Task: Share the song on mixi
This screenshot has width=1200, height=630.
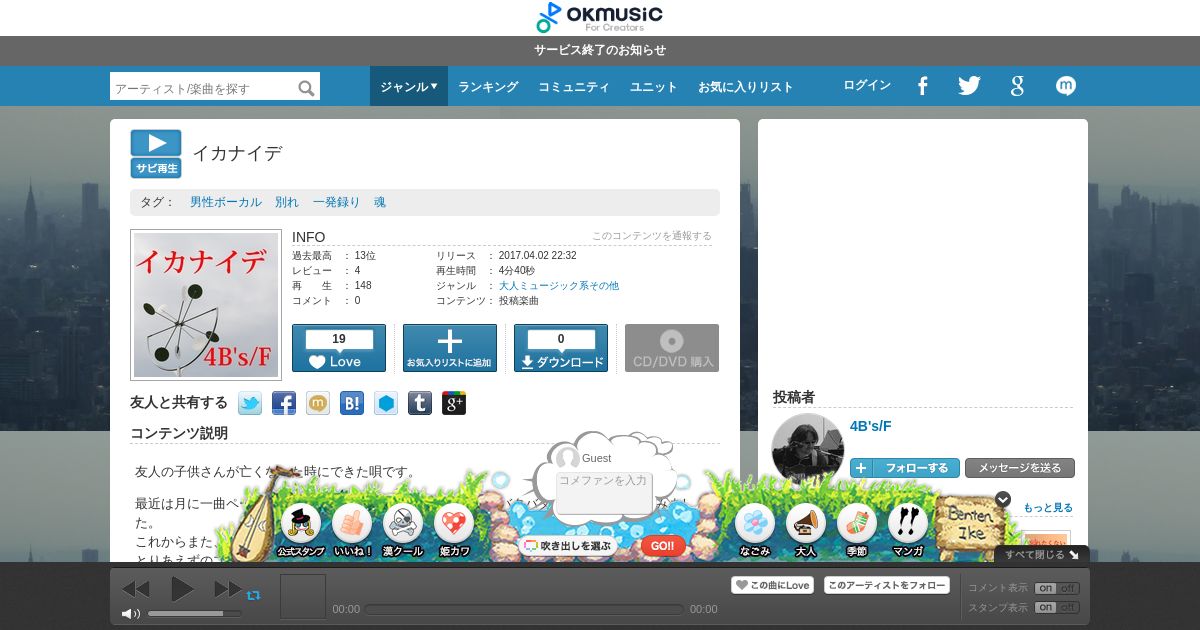Action: (318, 403)
